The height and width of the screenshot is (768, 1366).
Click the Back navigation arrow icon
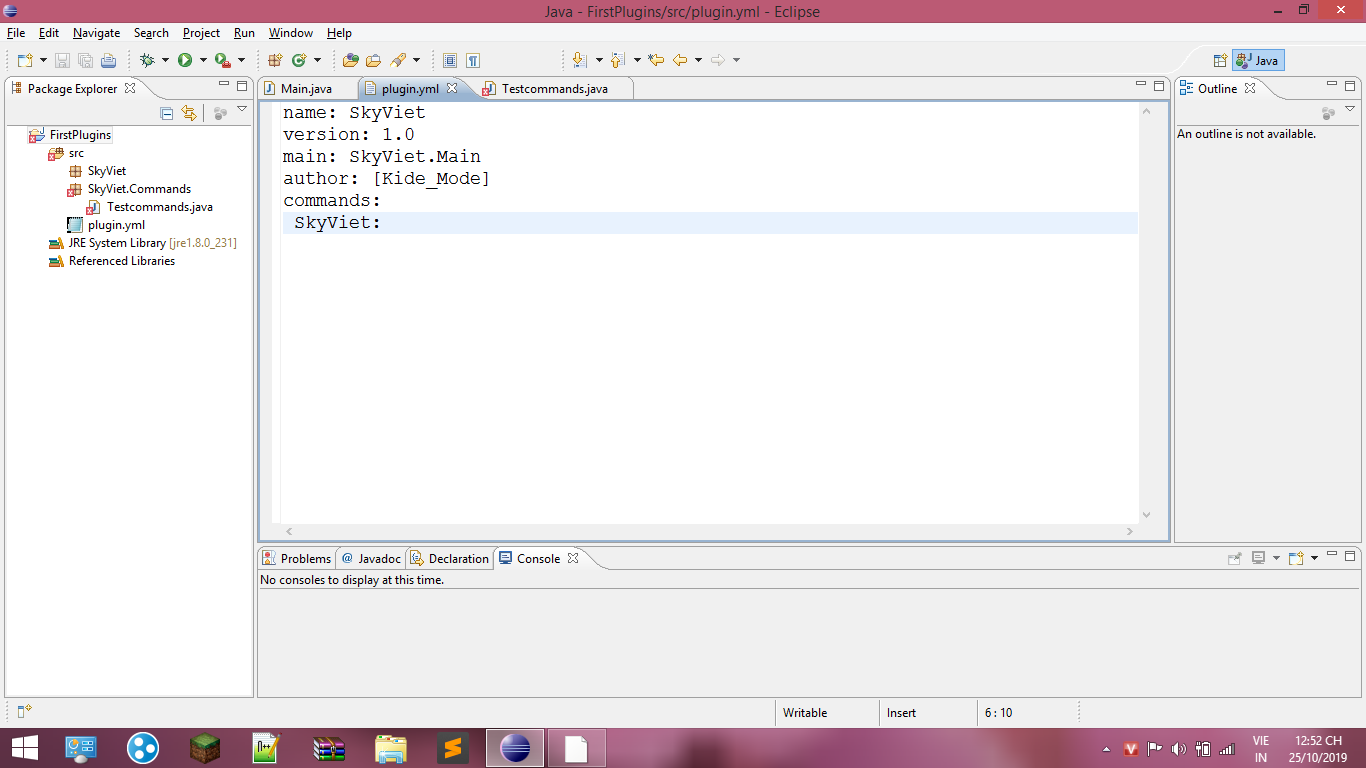[680, 60]
